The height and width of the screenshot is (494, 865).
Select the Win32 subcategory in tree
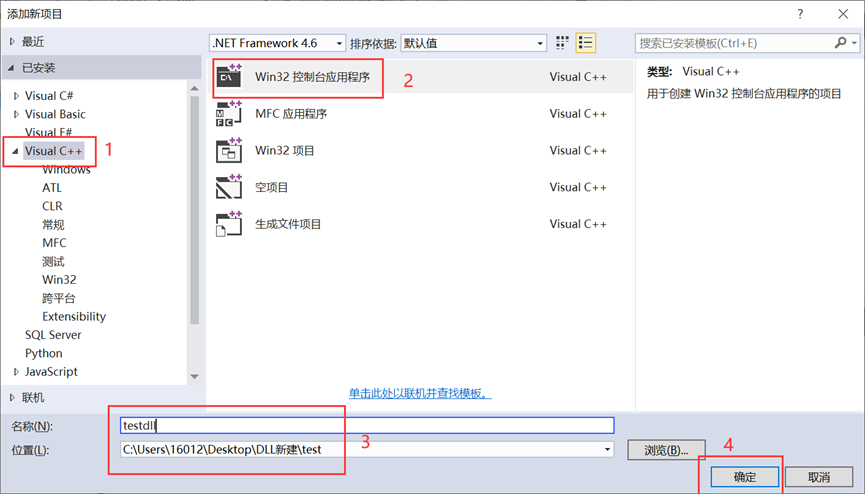59,280
